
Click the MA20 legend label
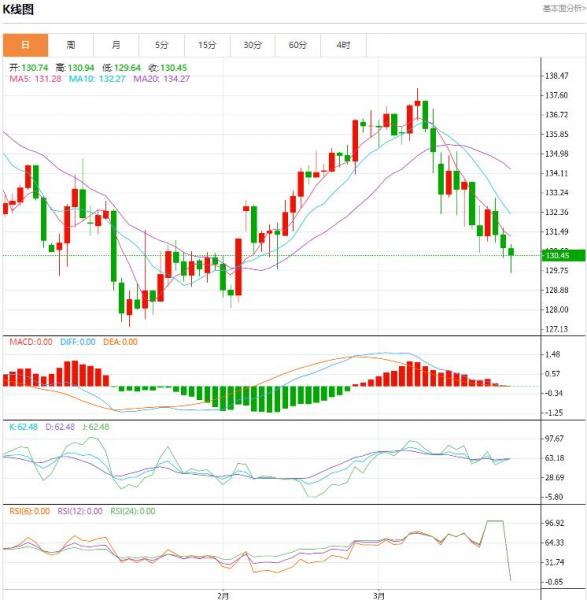pos(161,79)
